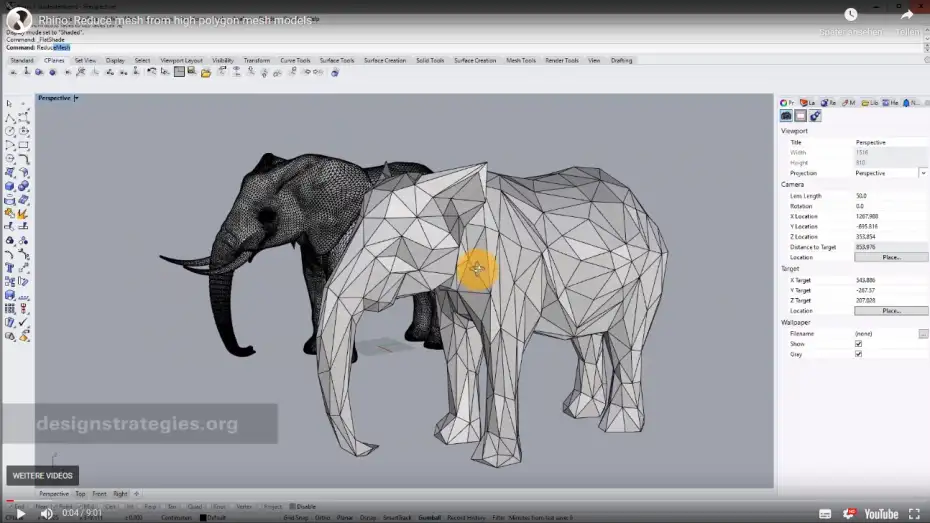Viewport: 930px width, 523px height.
Task: Click the Target Location Place button
Action: pyautogui.click(x=891, y=311)
